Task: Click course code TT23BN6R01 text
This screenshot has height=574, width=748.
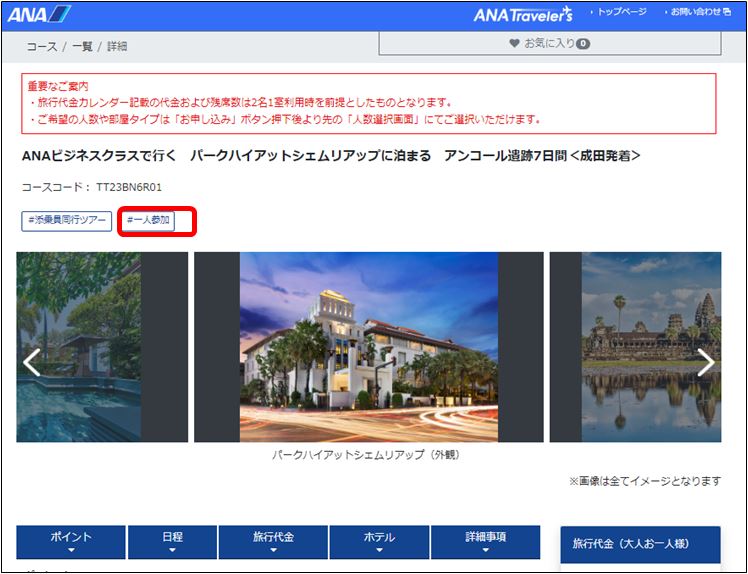Action: 129,187
